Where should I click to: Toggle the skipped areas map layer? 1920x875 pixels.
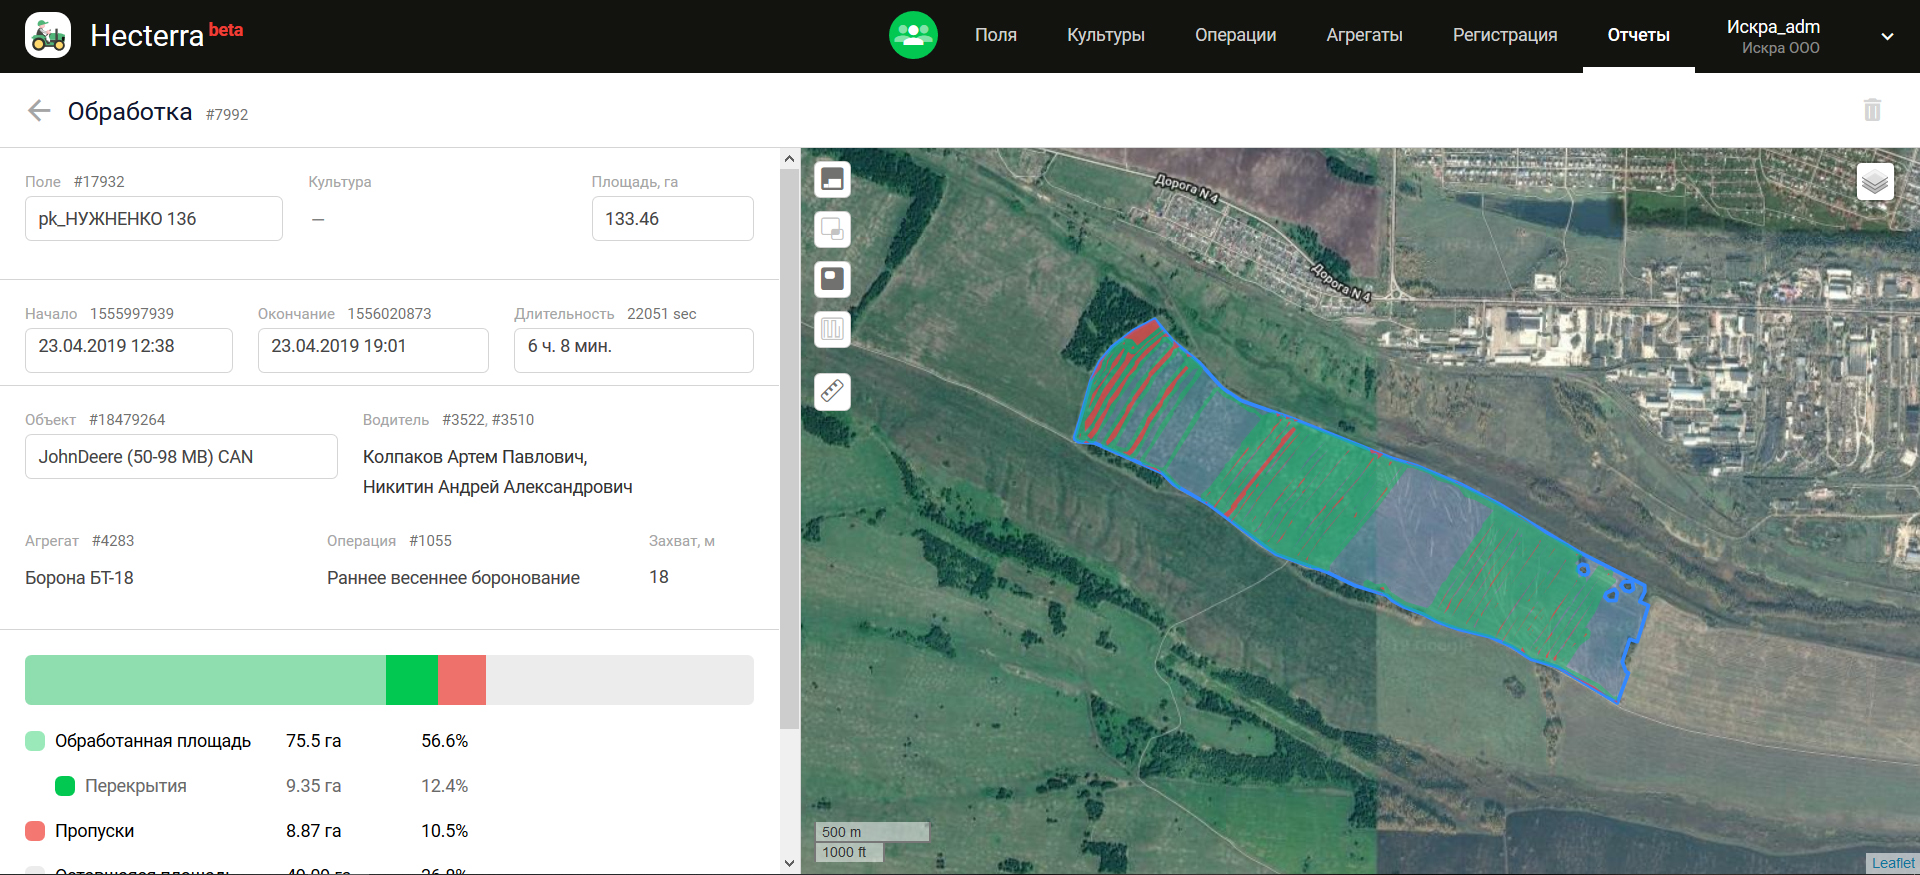(832, 279)
